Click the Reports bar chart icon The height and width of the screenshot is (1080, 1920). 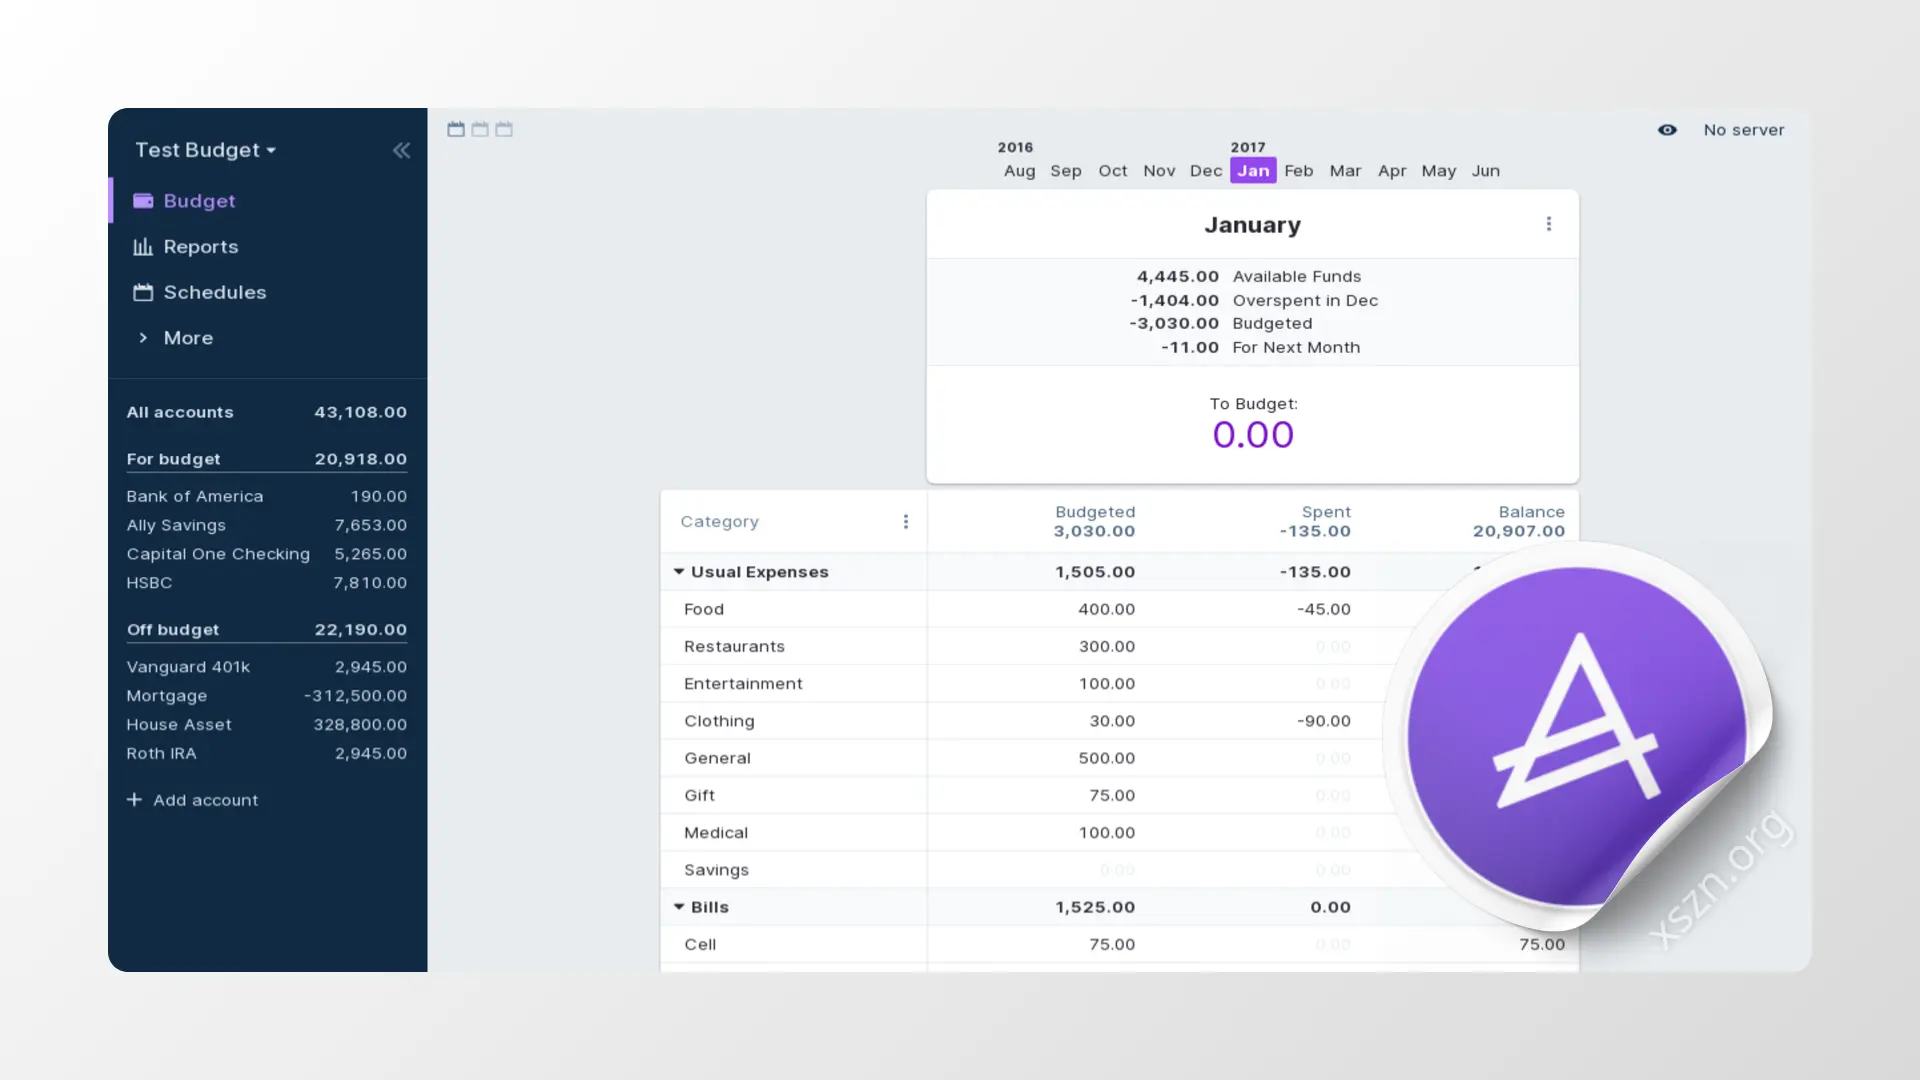(x=143, y=247)
